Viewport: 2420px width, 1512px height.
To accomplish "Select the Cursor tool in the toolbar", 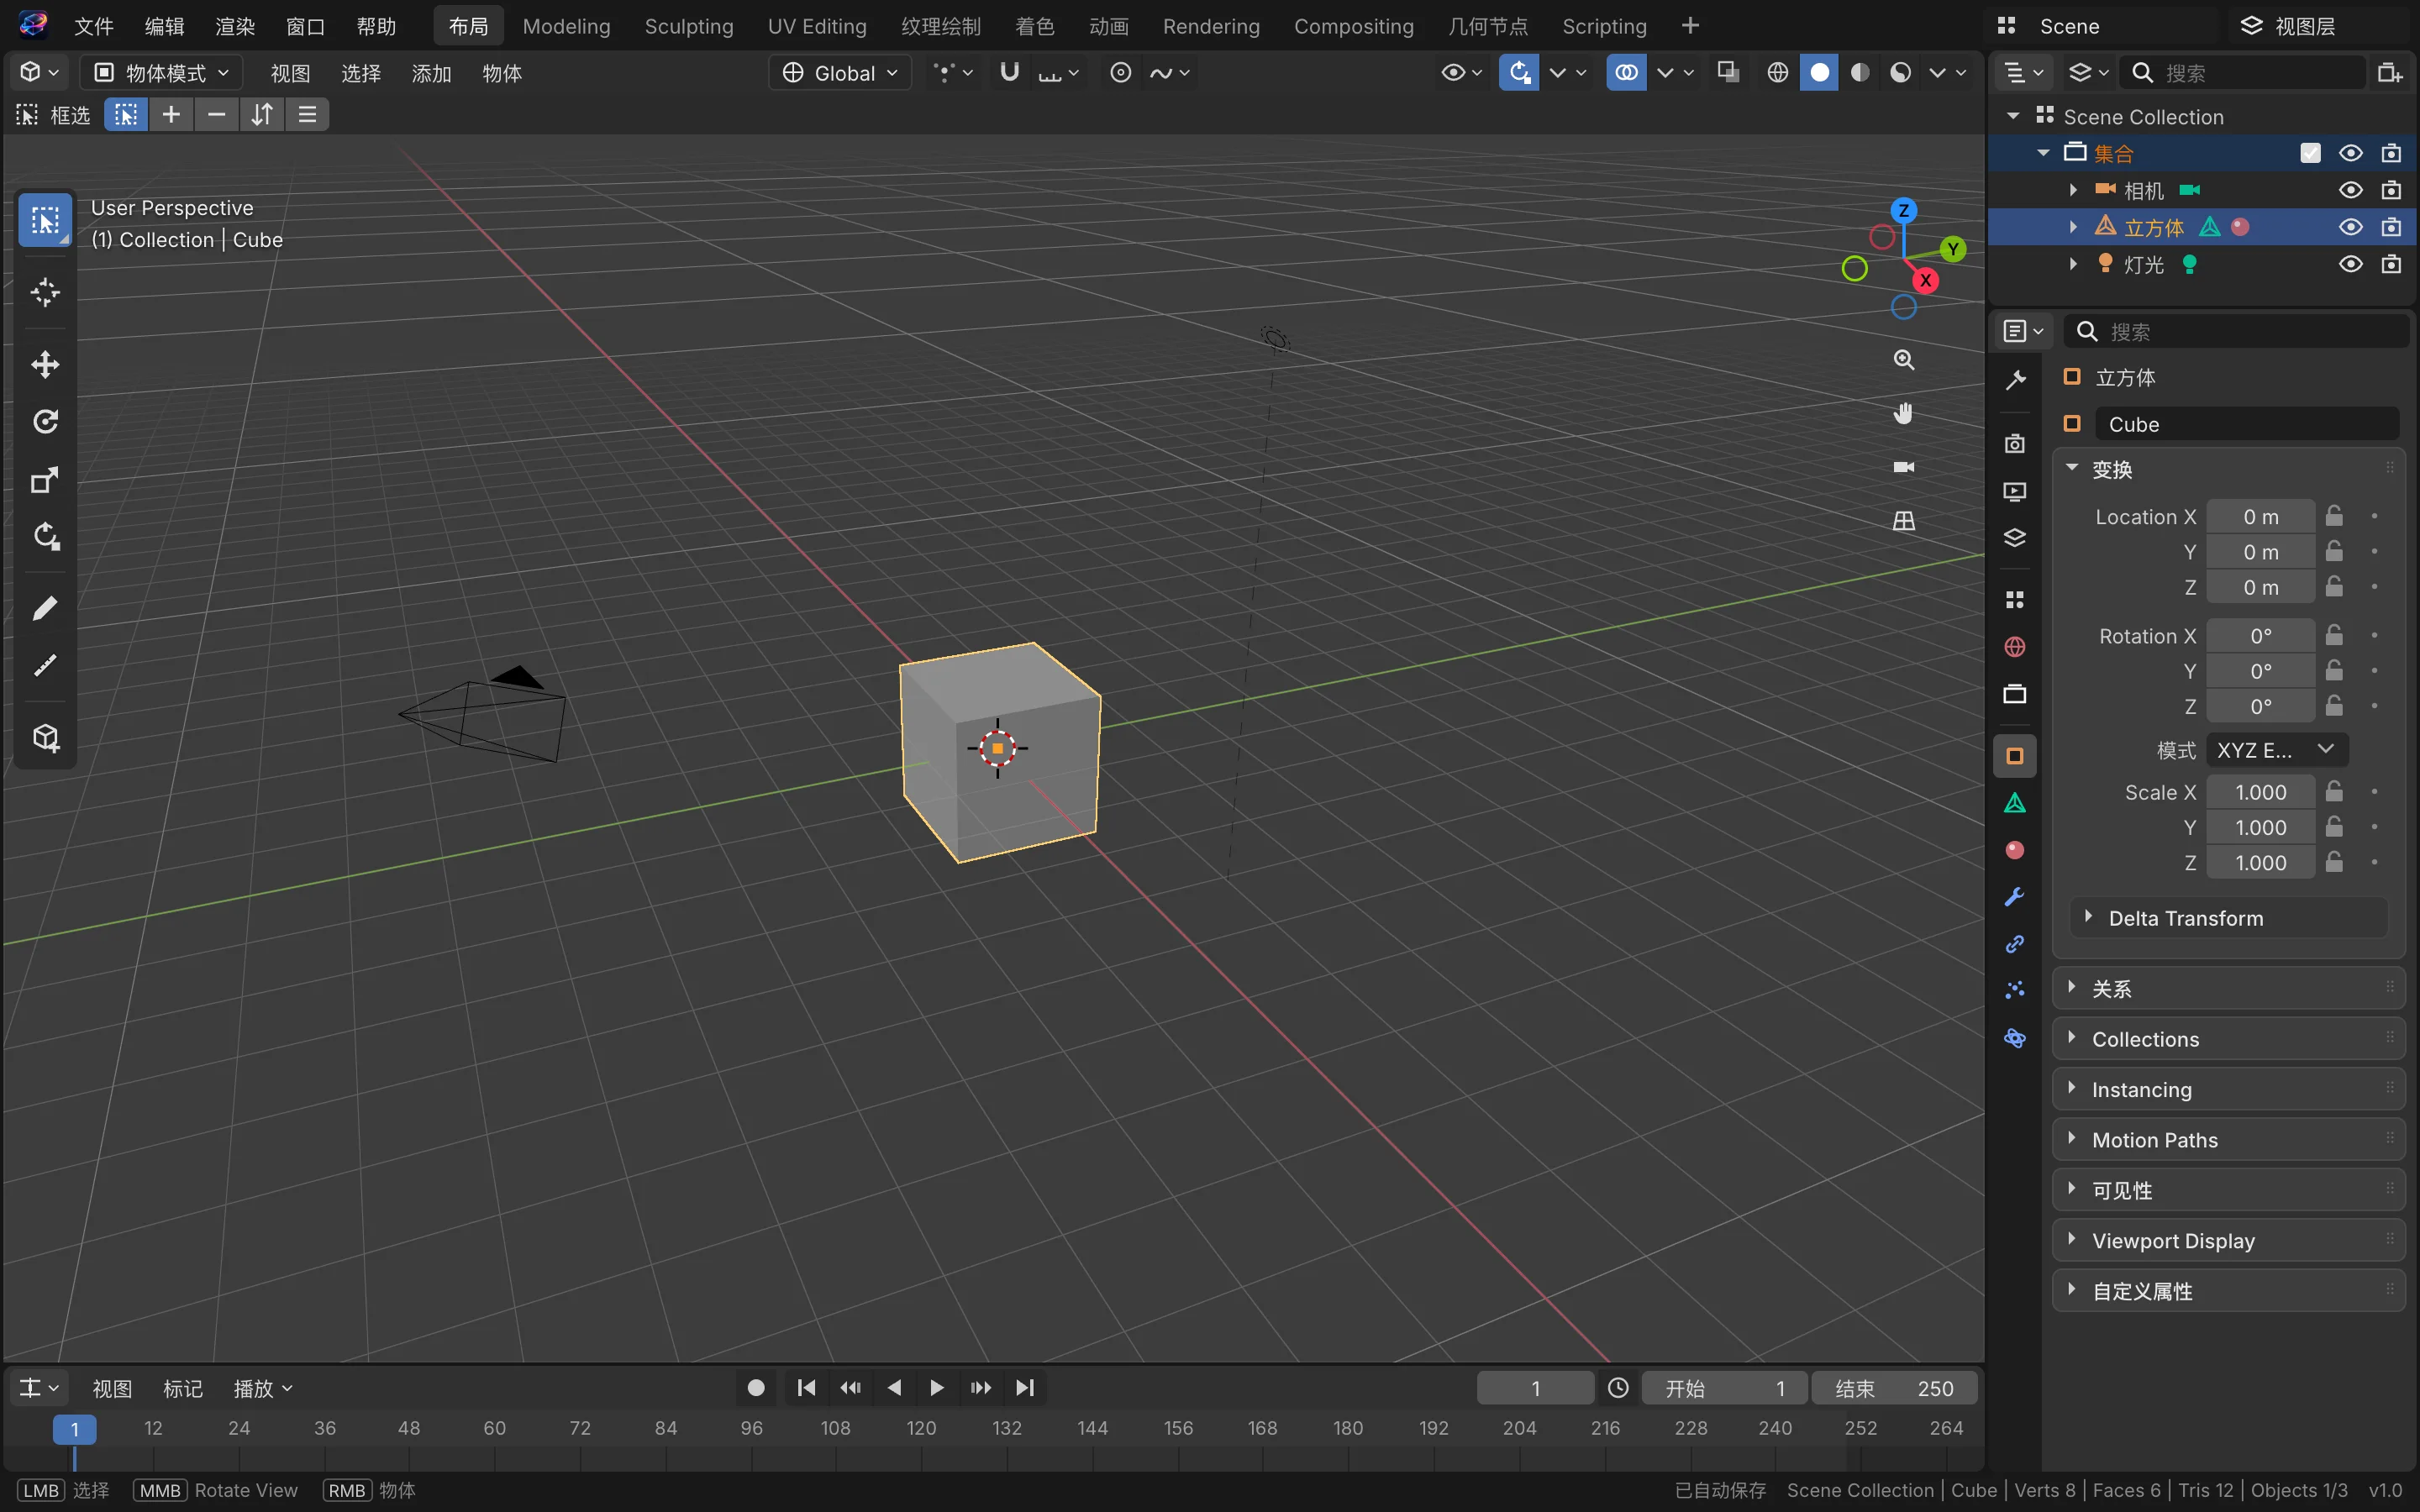I will [45, 293].
